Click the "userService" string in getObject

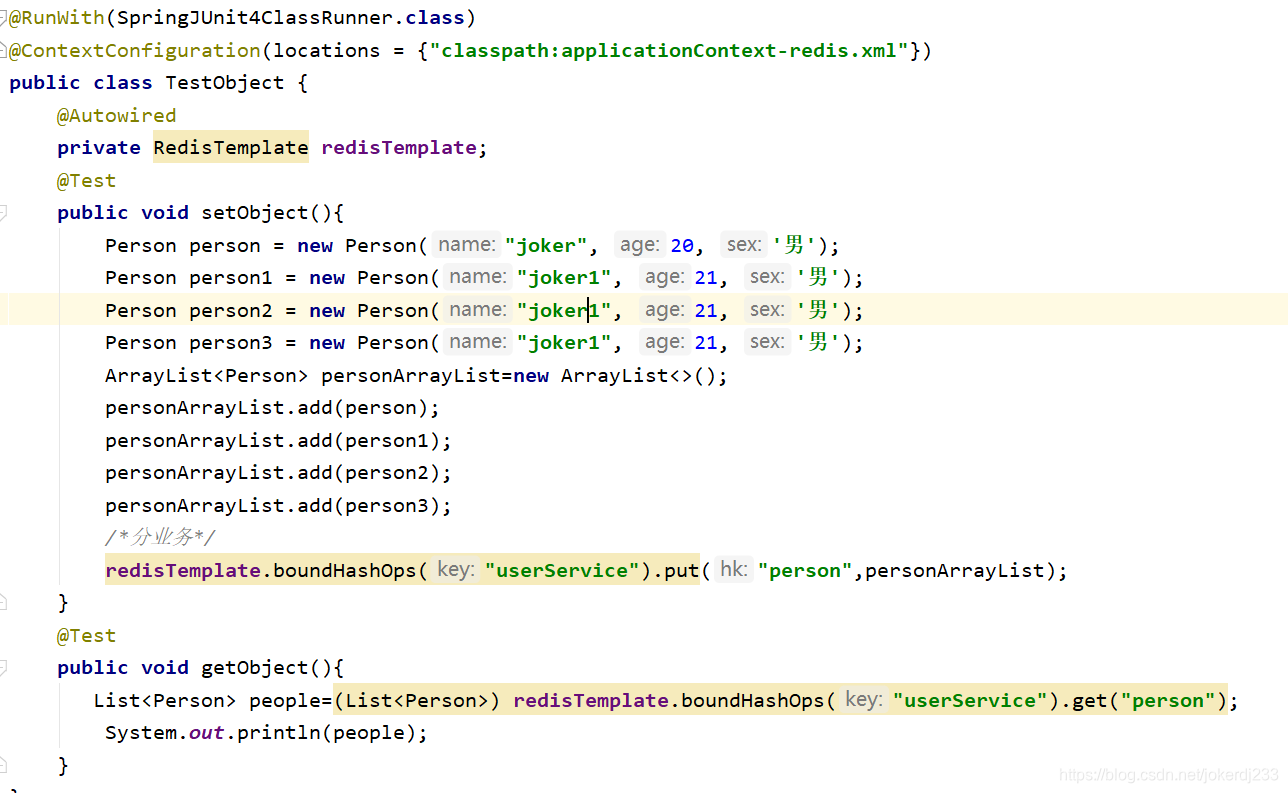[x=970, y=700]
